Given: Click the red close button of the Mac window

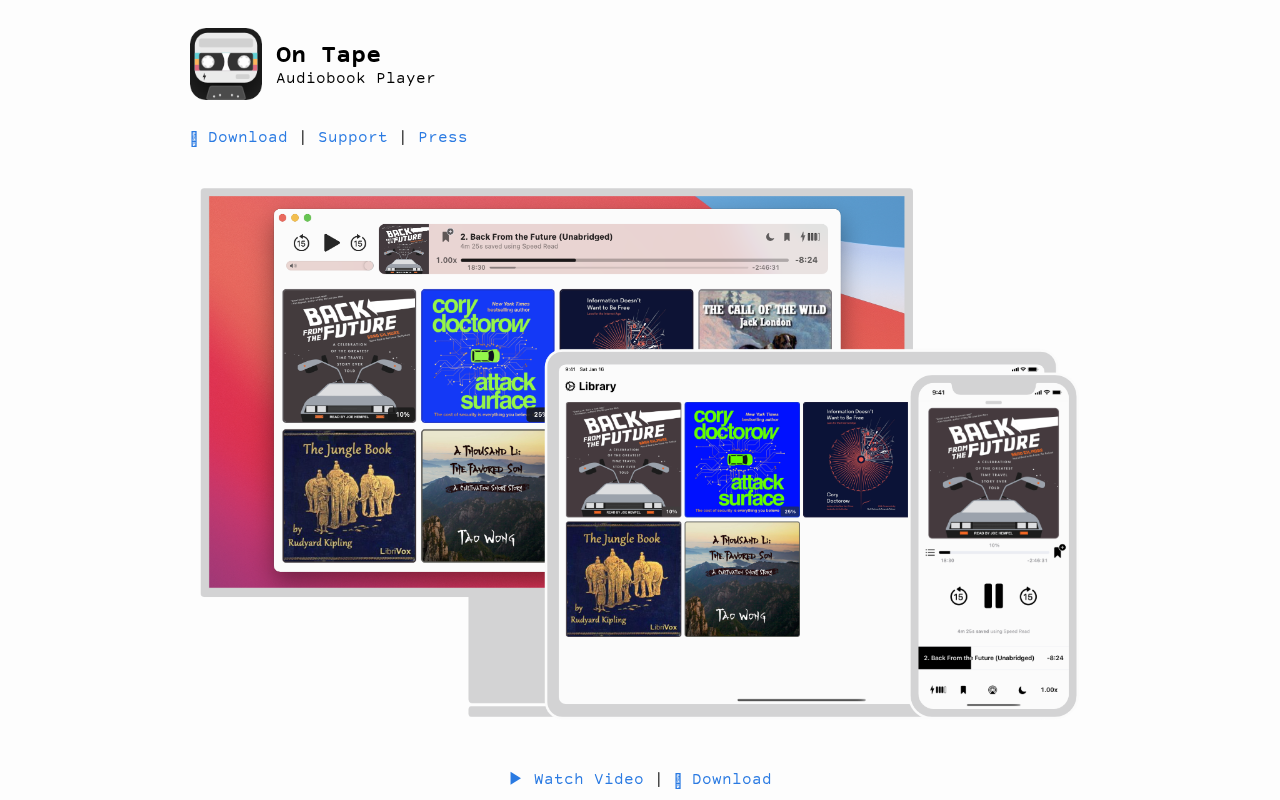Looking at the screenshot, I should (x=282, y=217).
